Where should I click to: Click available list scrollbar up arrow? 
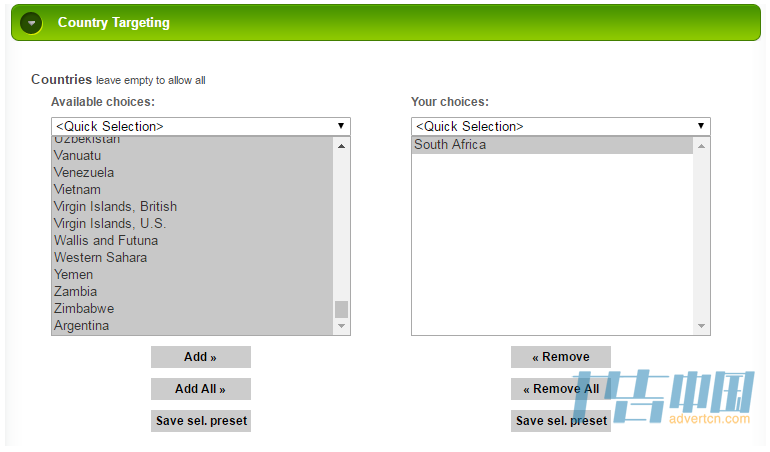click(x=342, y=146)
